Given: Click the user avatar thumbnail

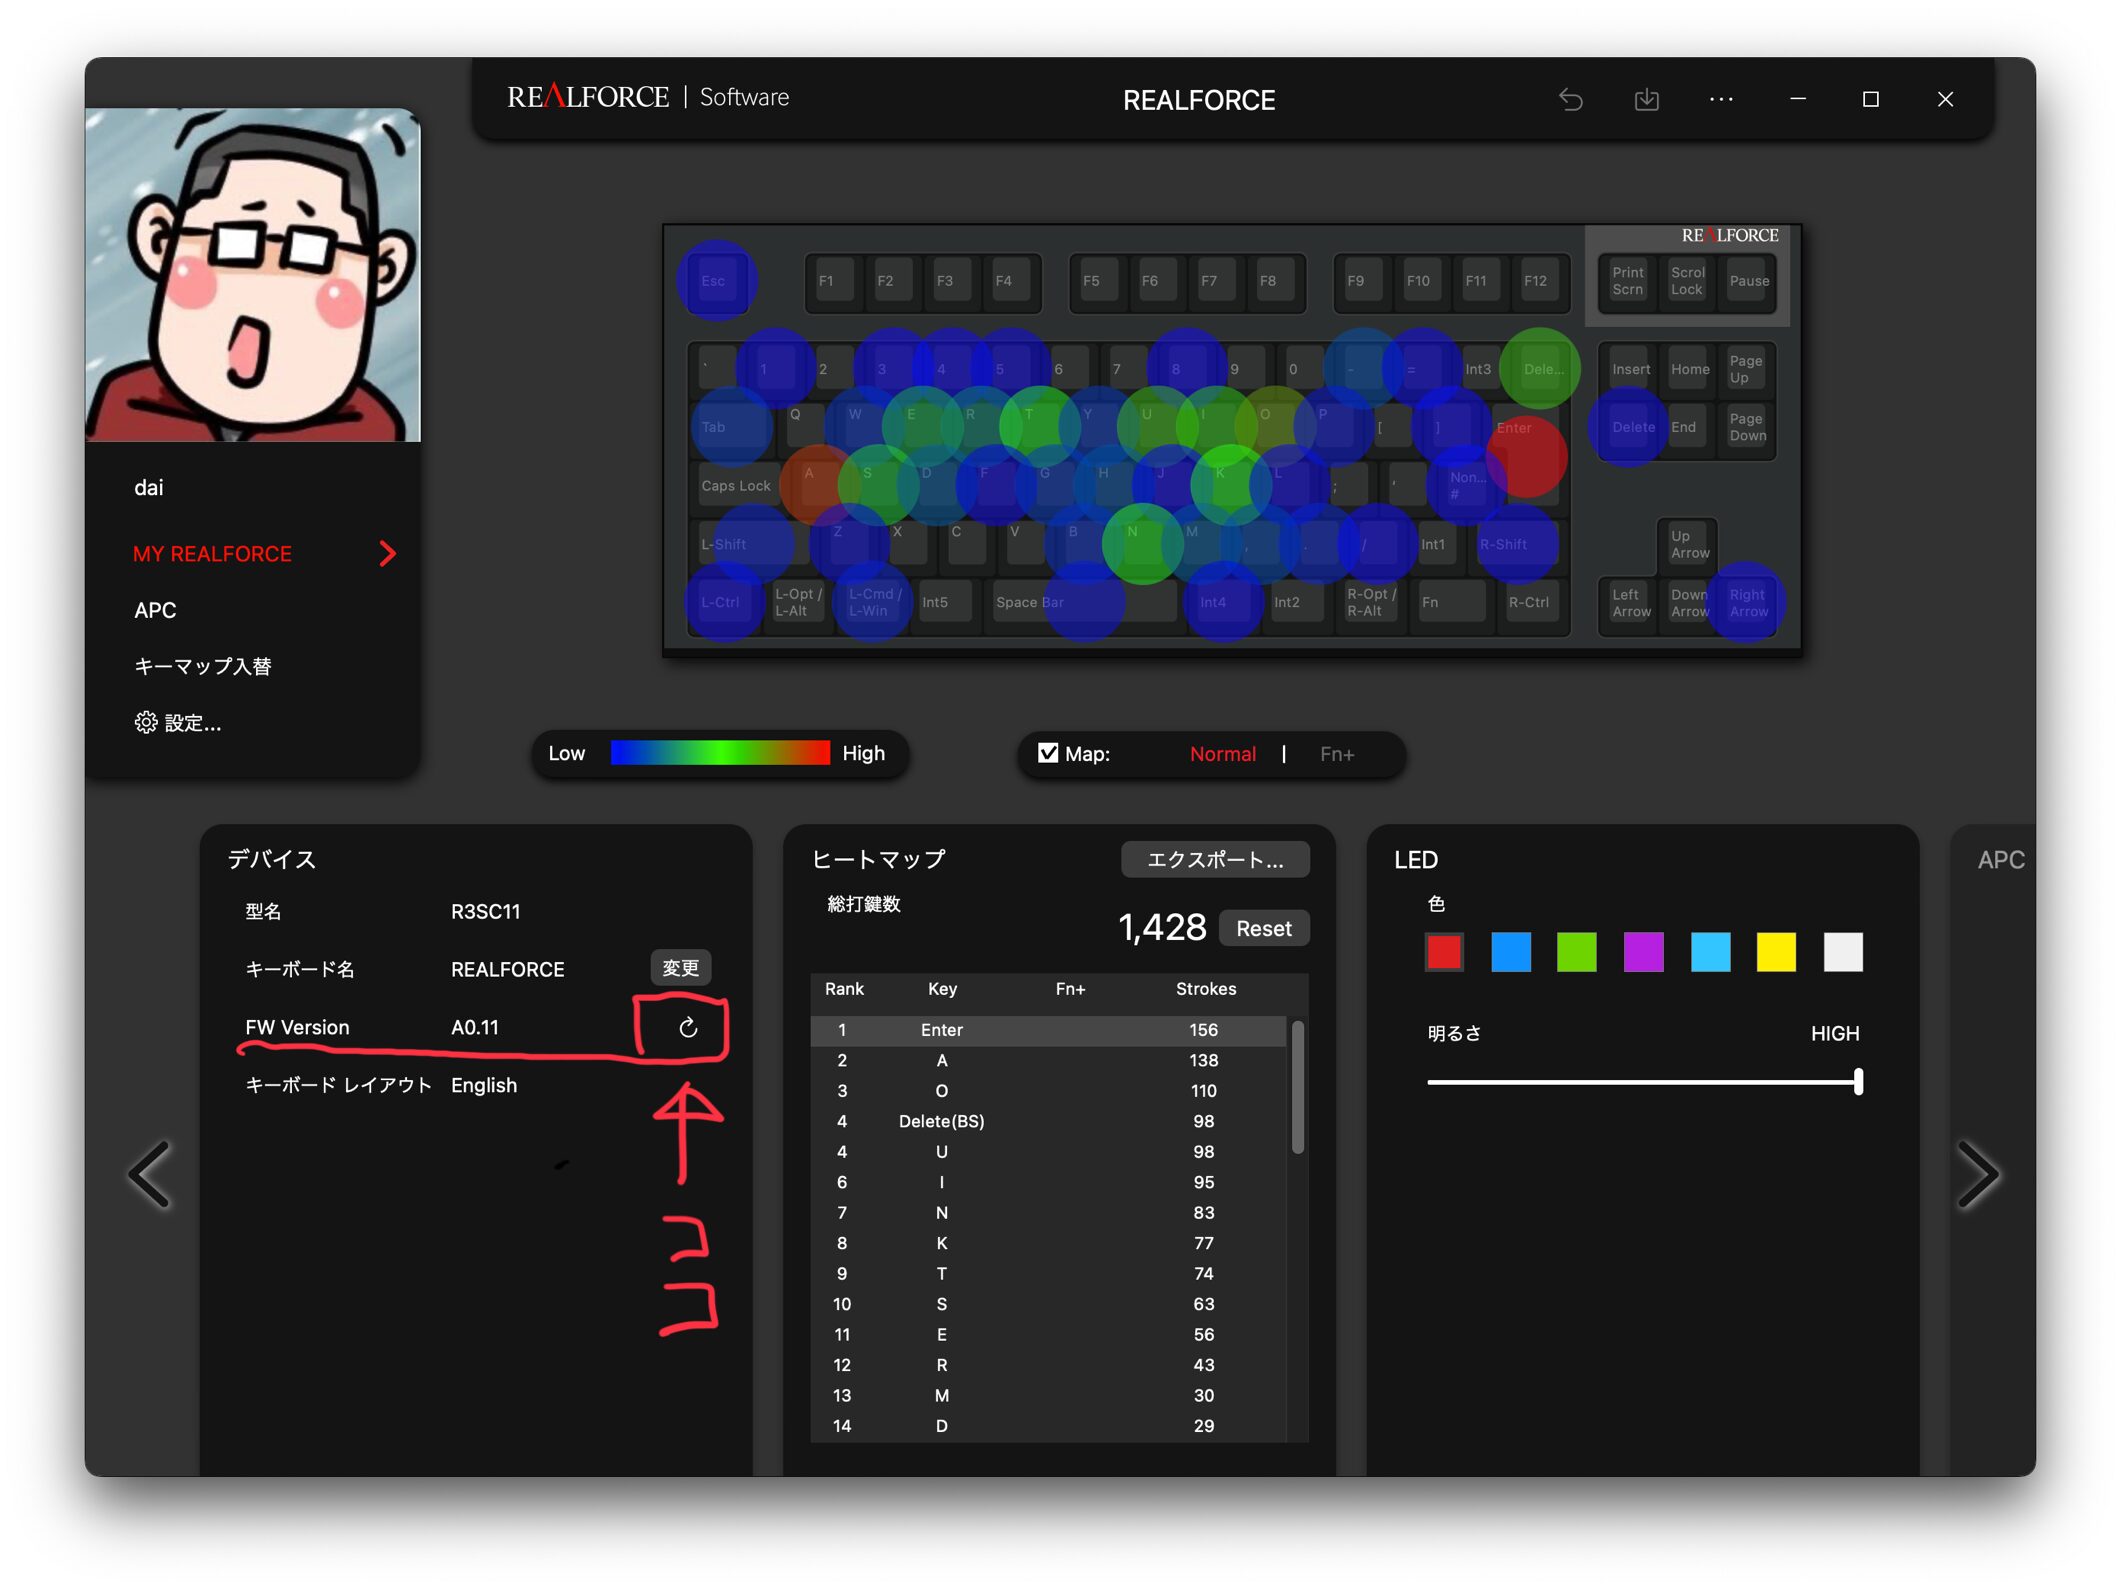Looking at the screenshot, I should tap(253, 275).
